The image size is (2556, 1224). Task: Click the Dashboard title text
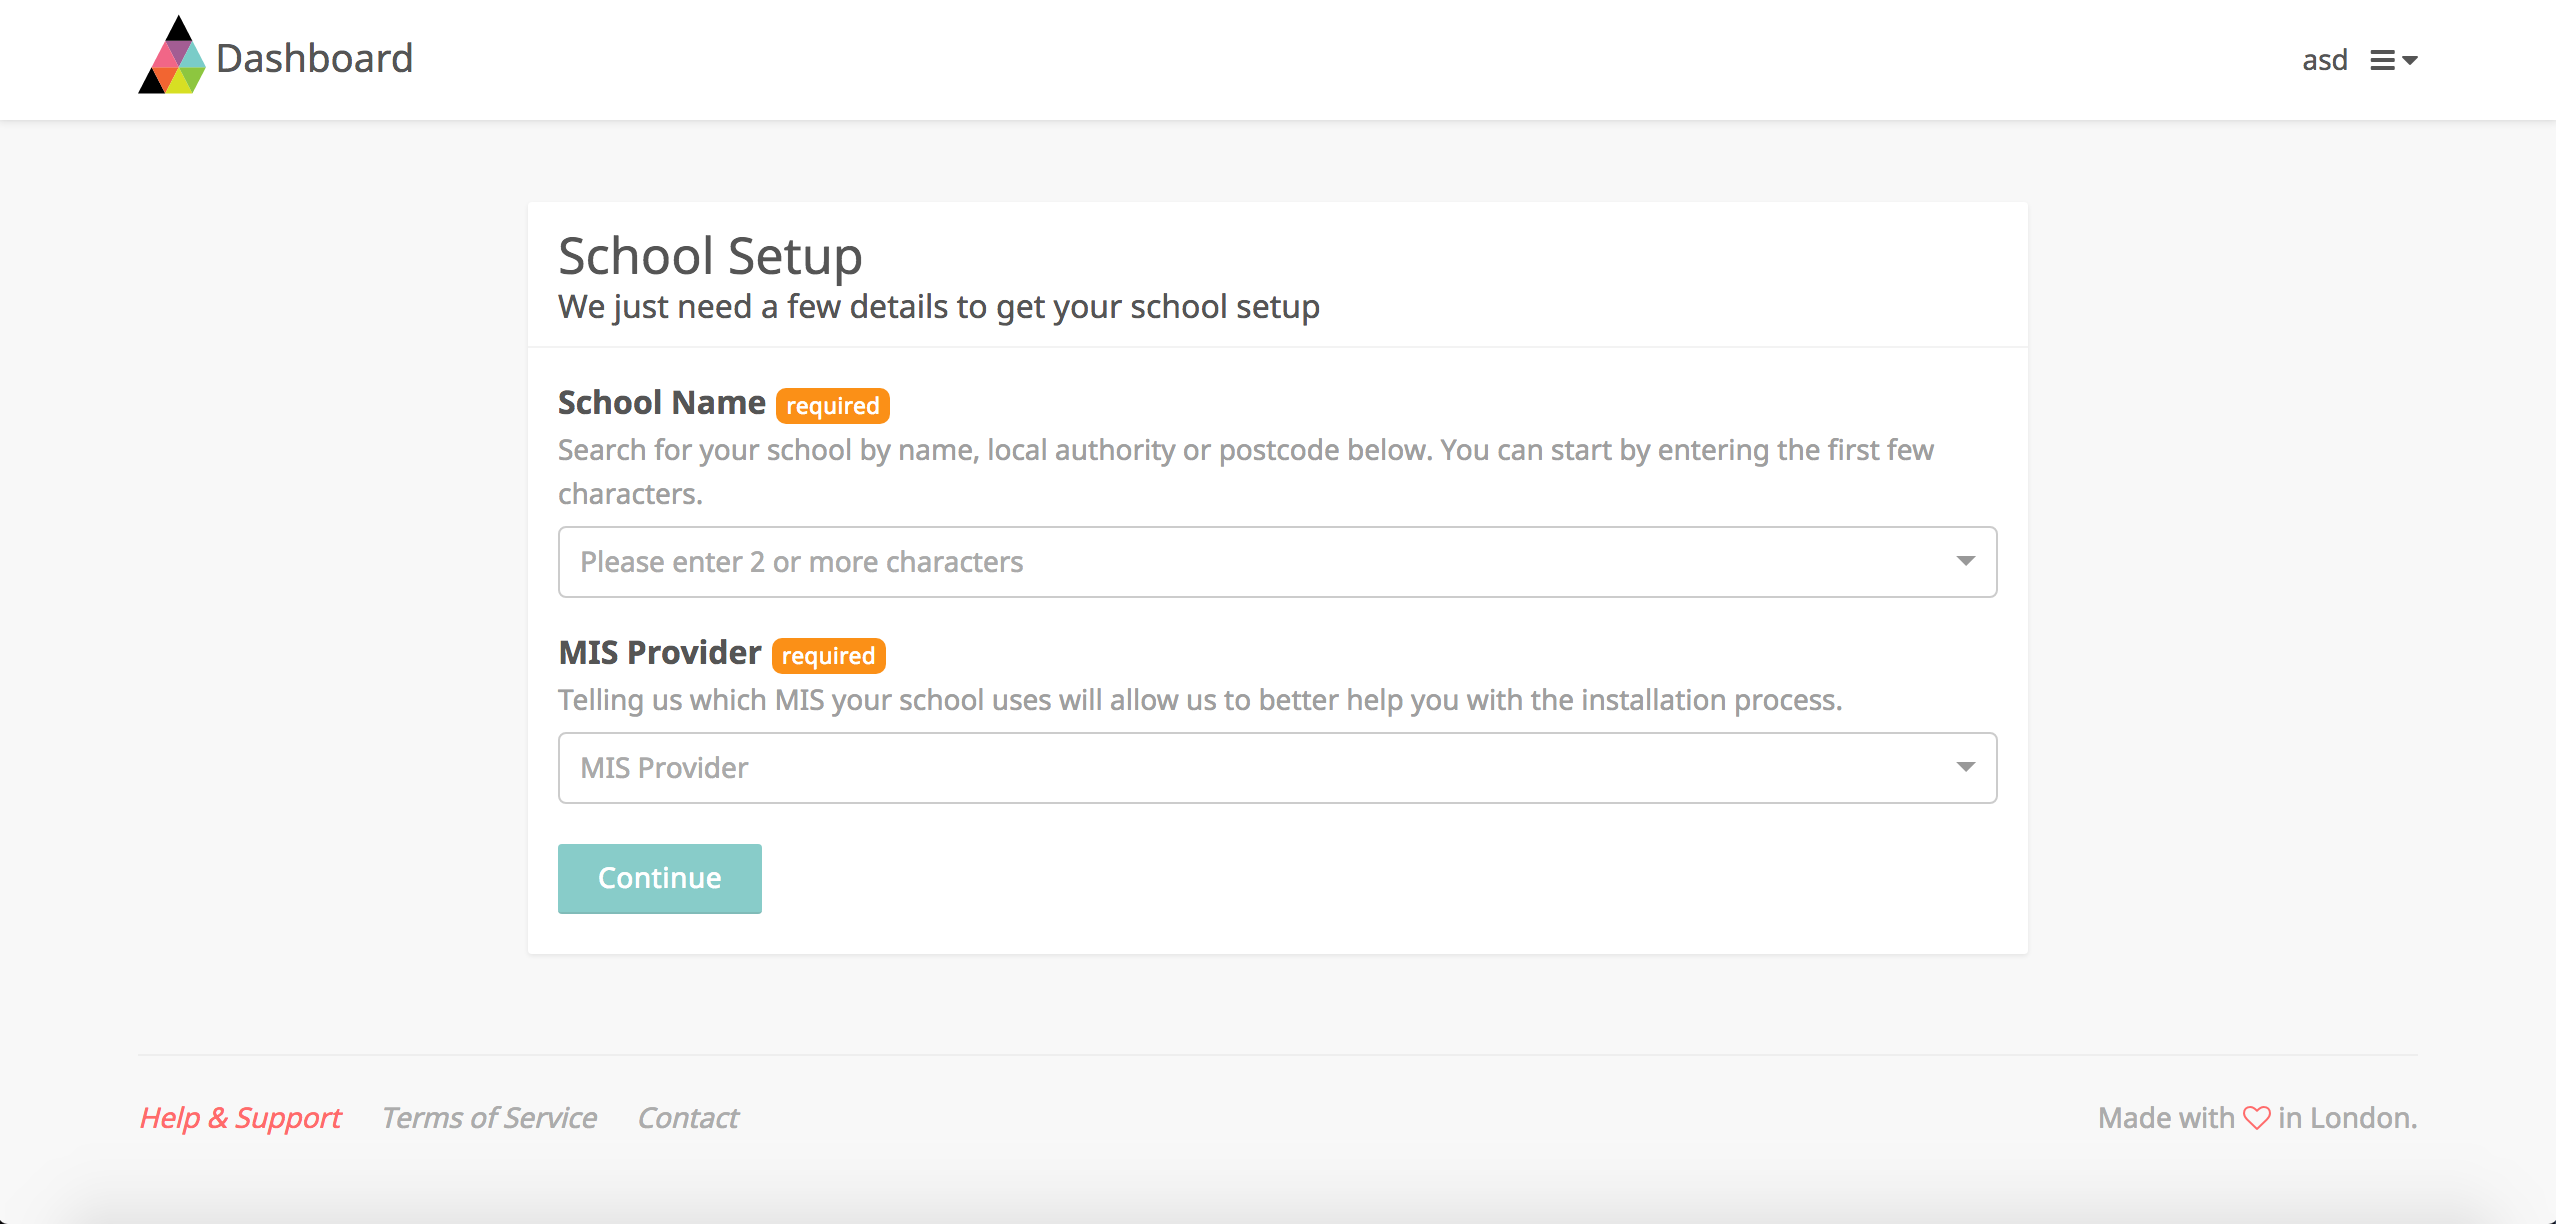[314, 59]
